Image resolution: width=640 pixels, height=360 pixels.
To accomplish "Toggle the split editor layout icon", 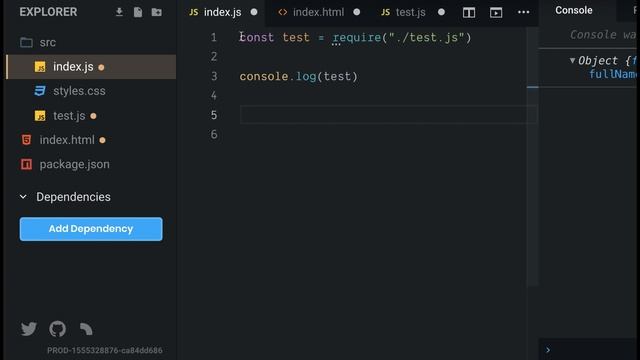I will 469,13.
